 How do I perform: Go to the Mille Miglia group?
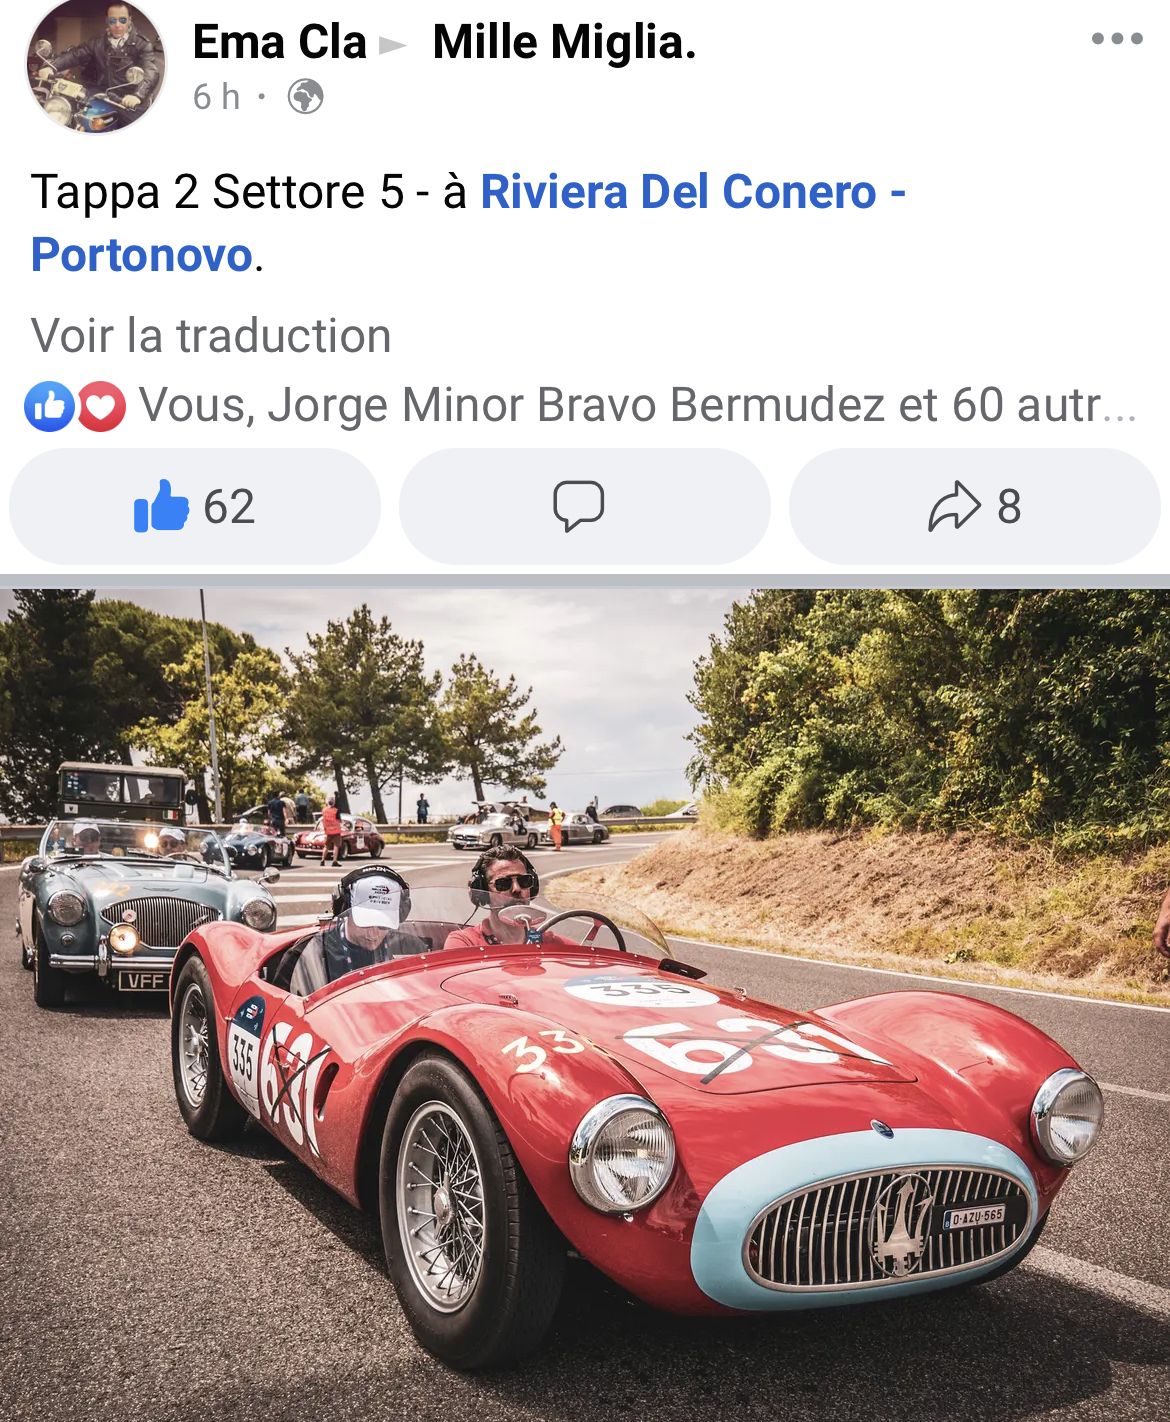coord(564,42)
